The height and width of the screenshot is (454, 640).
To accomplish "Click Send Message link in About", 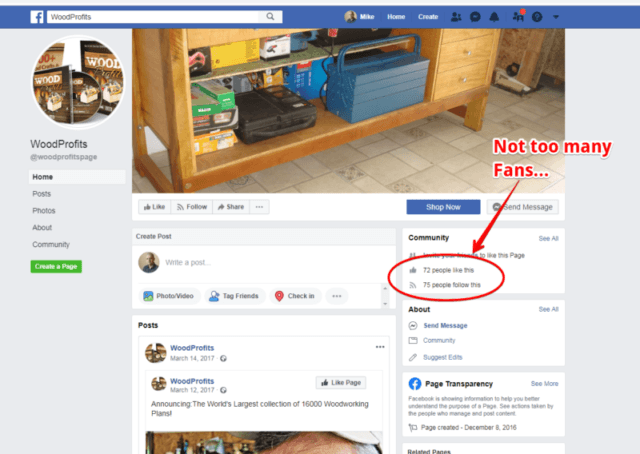I will pyautogui.click(x=445, y=325).
